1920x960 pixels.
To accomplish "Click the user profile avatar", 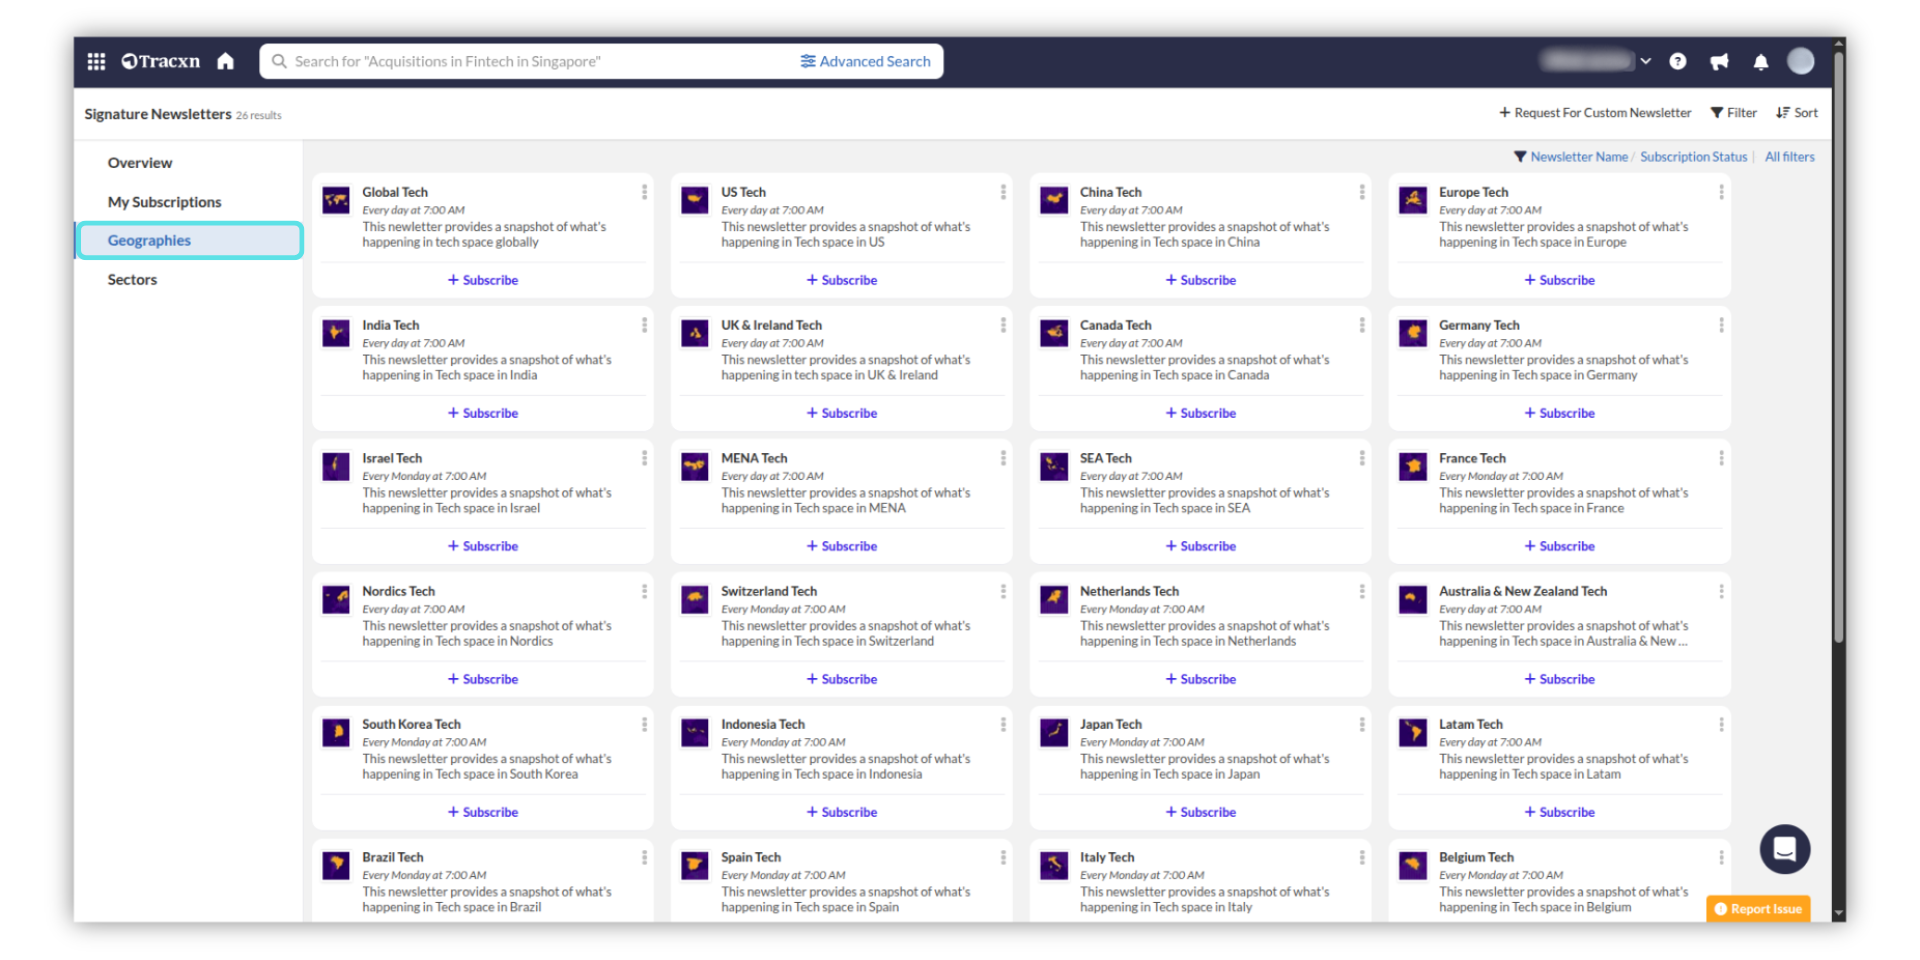I will coord(1800,61).
